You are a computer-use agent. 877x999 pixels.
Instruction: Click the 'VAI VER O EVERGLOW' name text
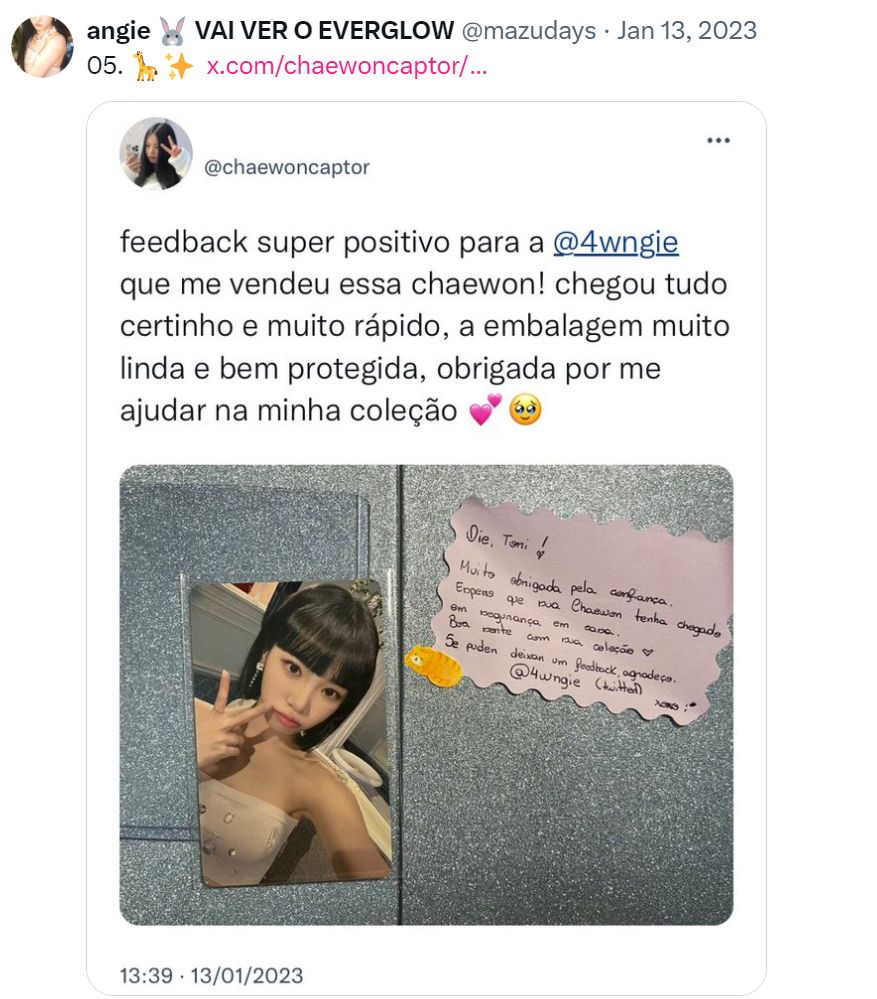point(324,30)
